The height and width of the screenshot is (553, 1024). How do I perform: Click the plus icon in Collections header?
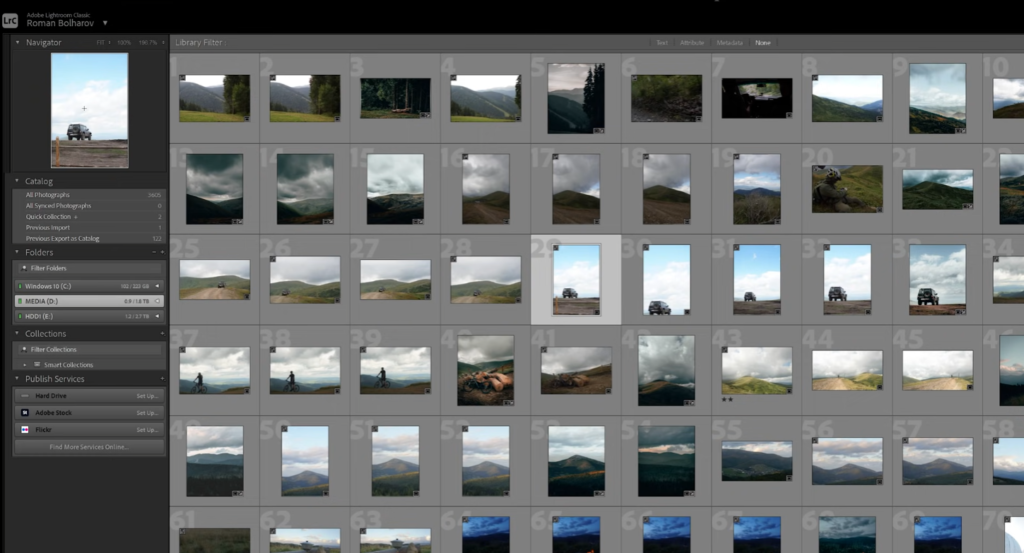tap(162, 334)
